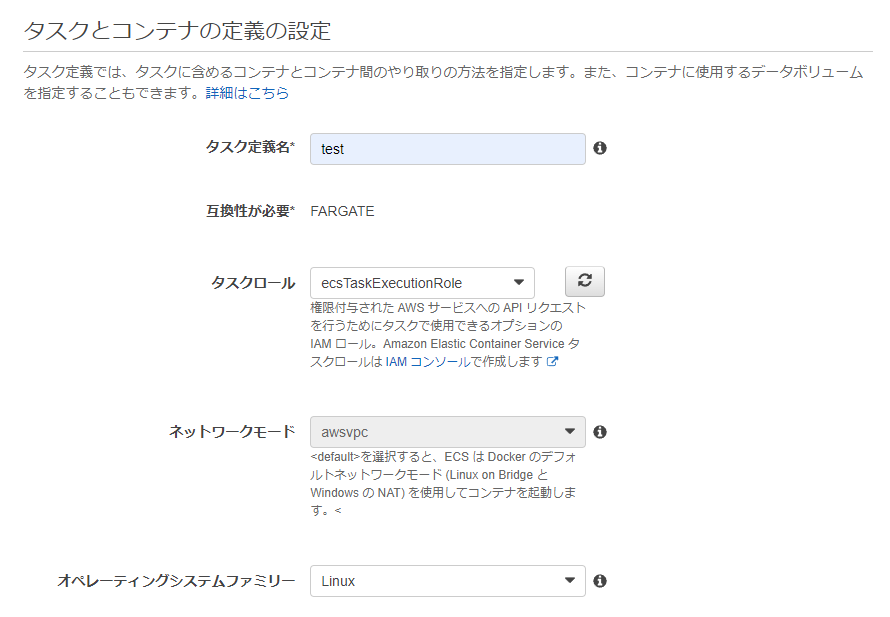The image size is (890, 617).
Task: Click the タスクとコンテナの定義の設定 heading
Action: tap(177, 31)
